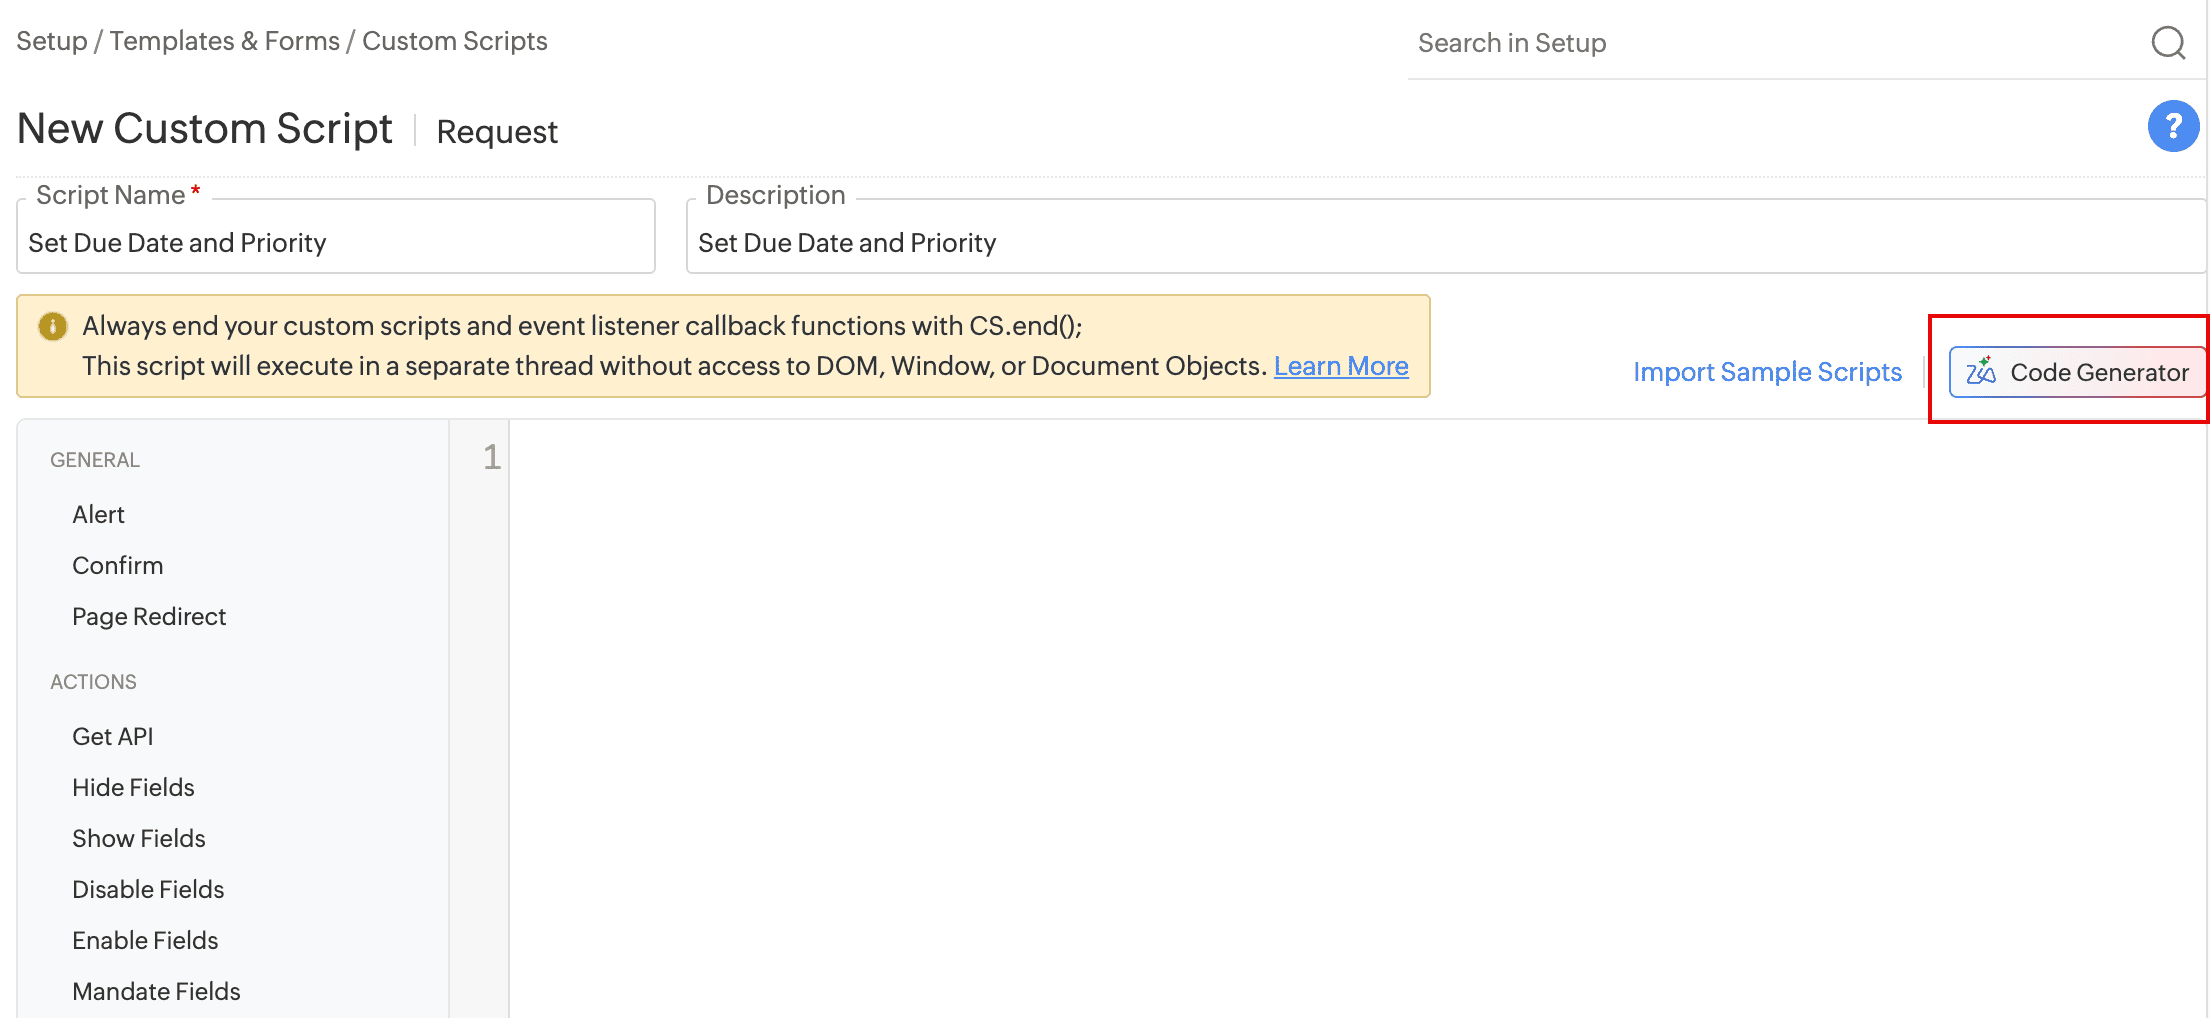The height and width of the screenshot is (1018, 2210).
Task: Insert the Confirm snippet
Action: pos(118,565)
